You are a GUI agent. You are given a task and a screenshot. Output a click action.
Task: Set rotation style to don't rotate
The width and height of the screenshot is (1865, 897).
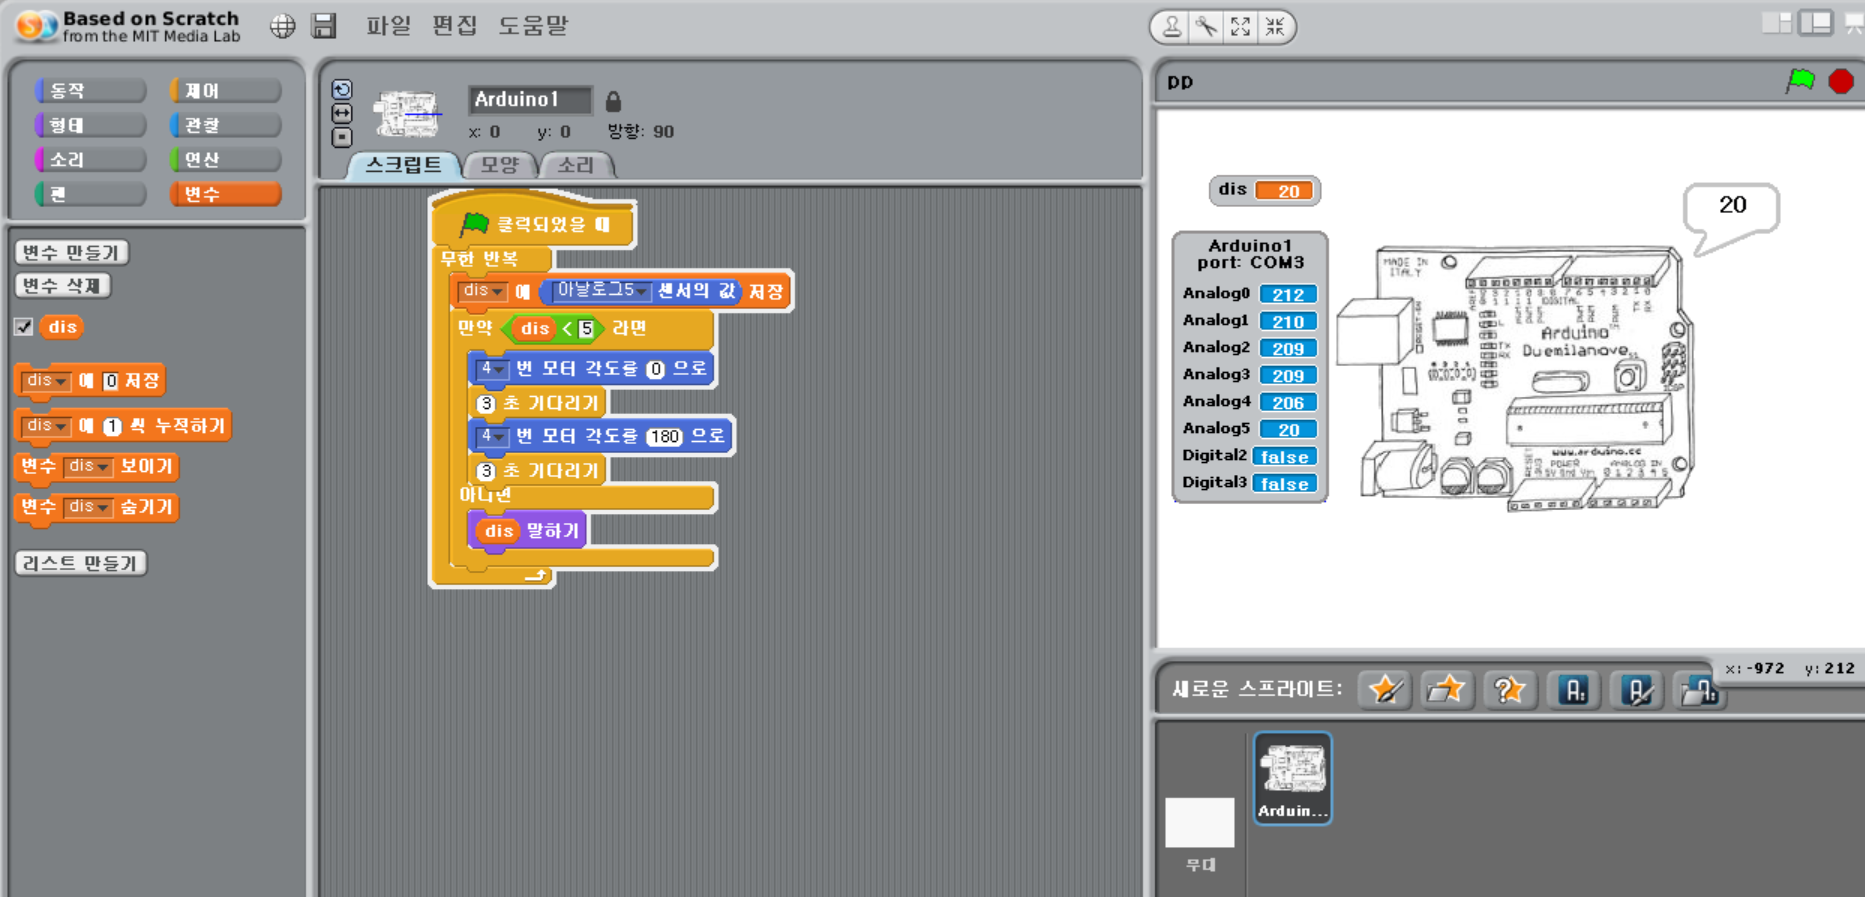(342, 137)
